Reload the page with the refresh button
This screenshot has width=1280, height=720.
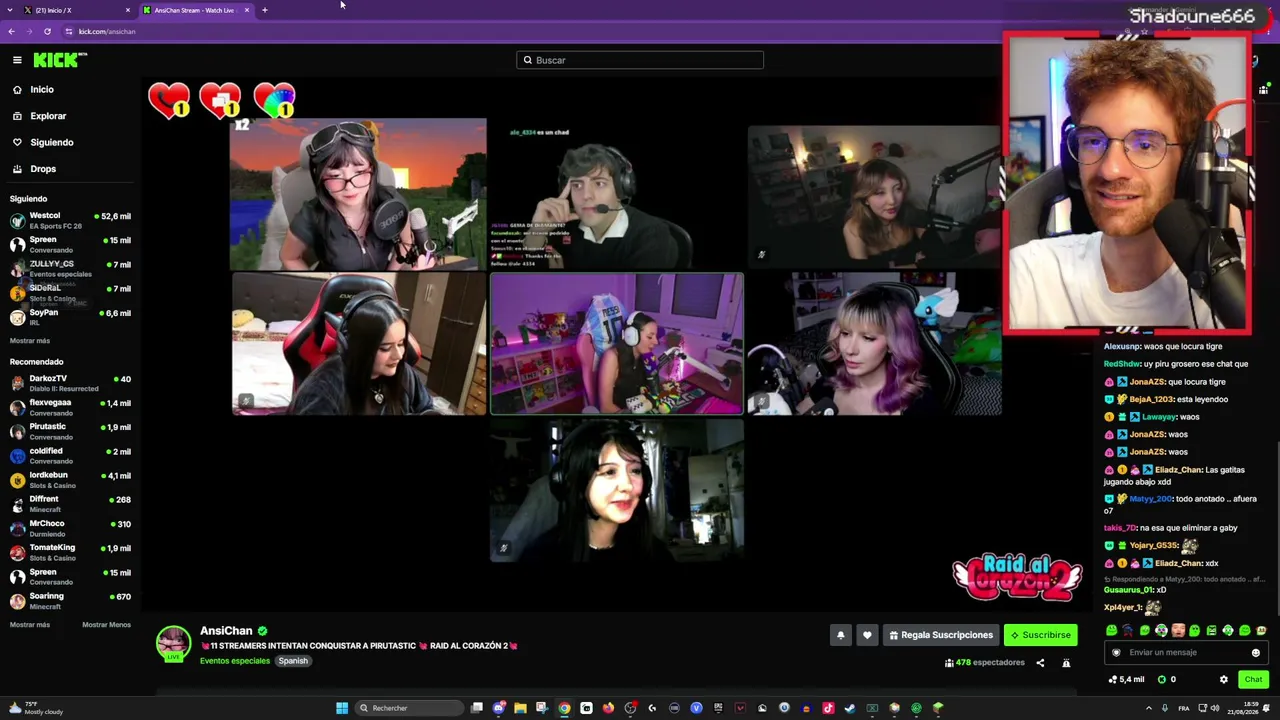tap(47, 32)
